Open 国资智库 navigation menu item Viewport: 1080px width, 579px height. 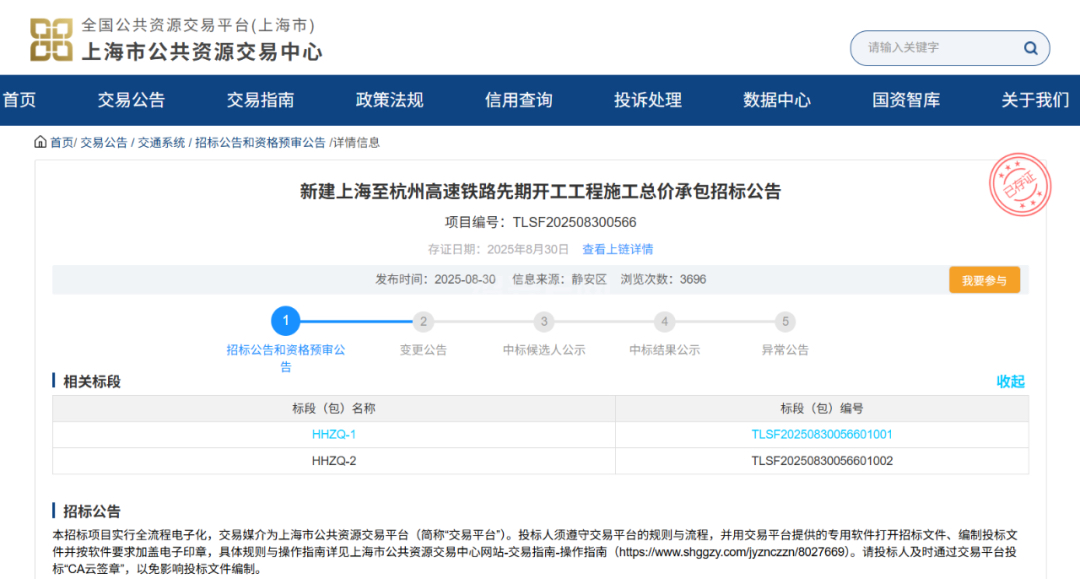906,100
